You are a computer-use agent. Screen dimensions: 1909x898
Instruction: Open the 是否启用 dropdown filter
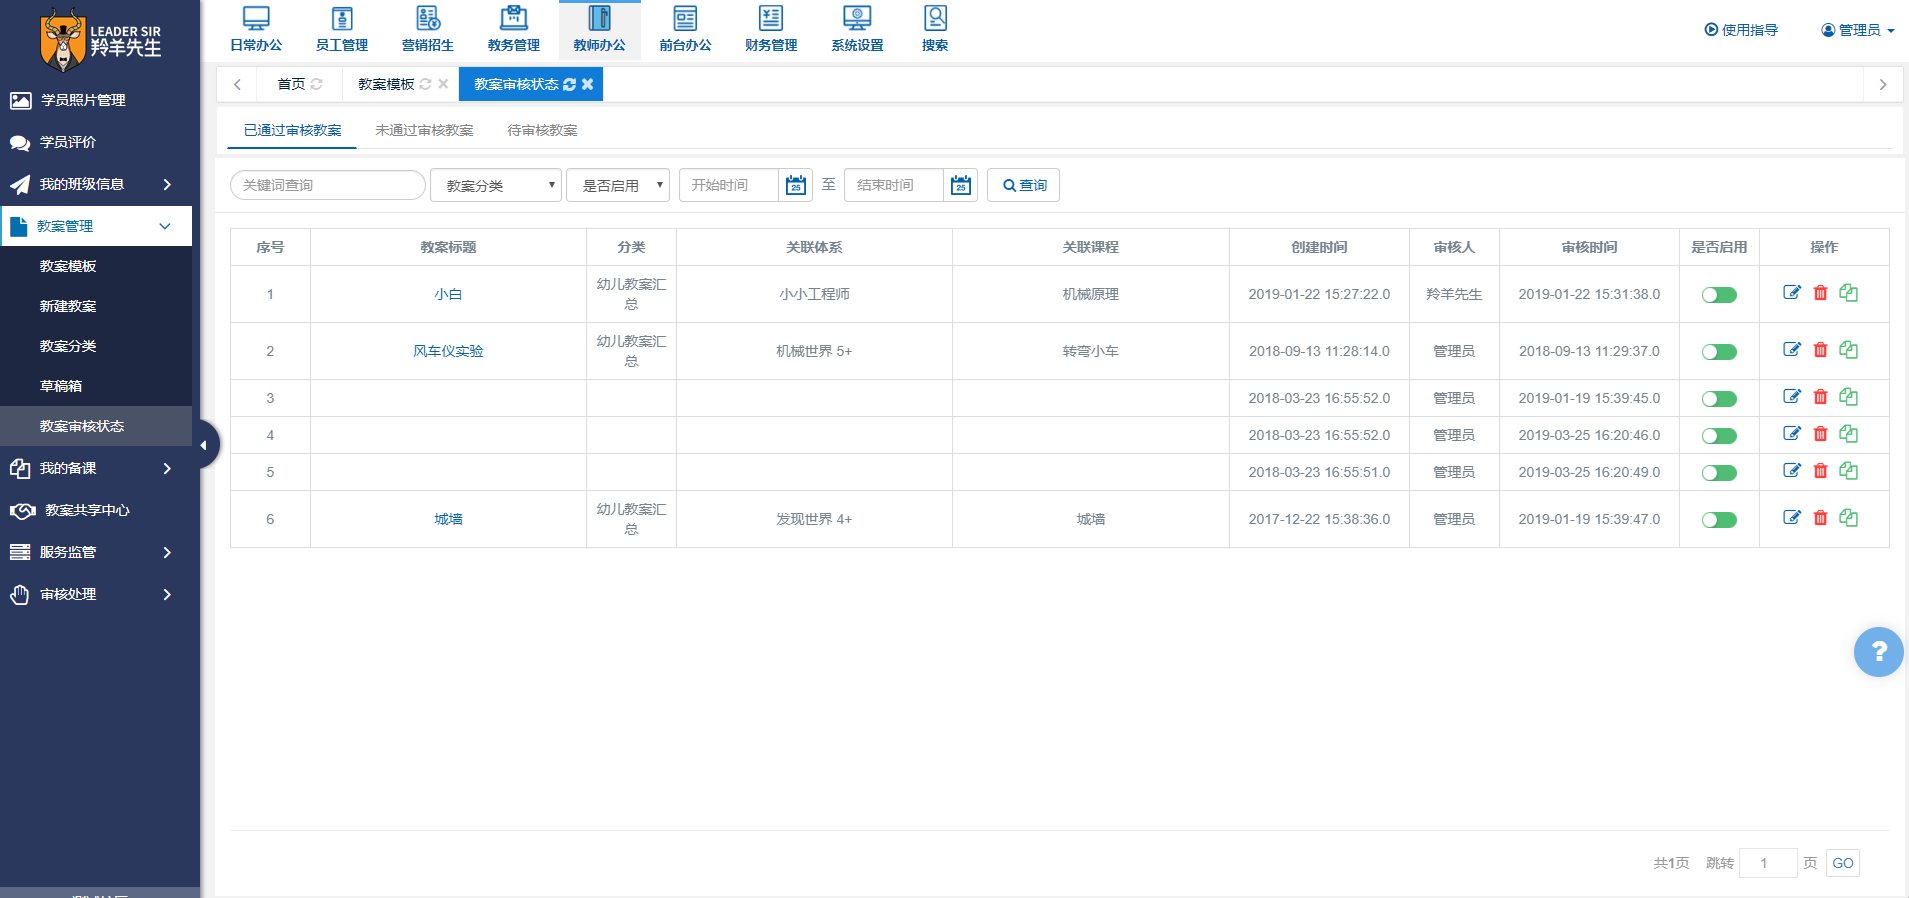617,185
